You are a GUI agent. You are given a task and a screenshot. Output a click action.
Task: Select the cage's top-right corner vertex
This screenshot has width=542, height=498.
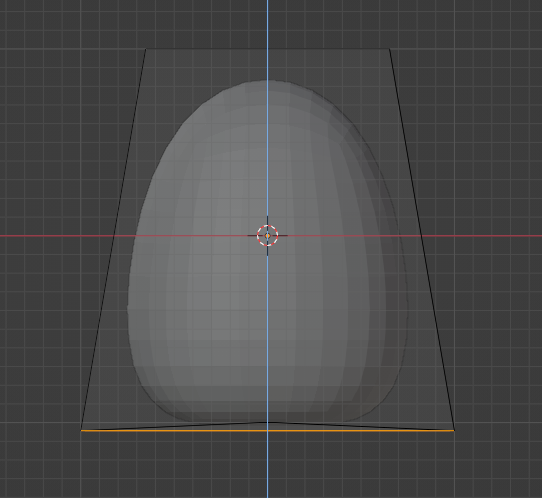pos(390,49)
